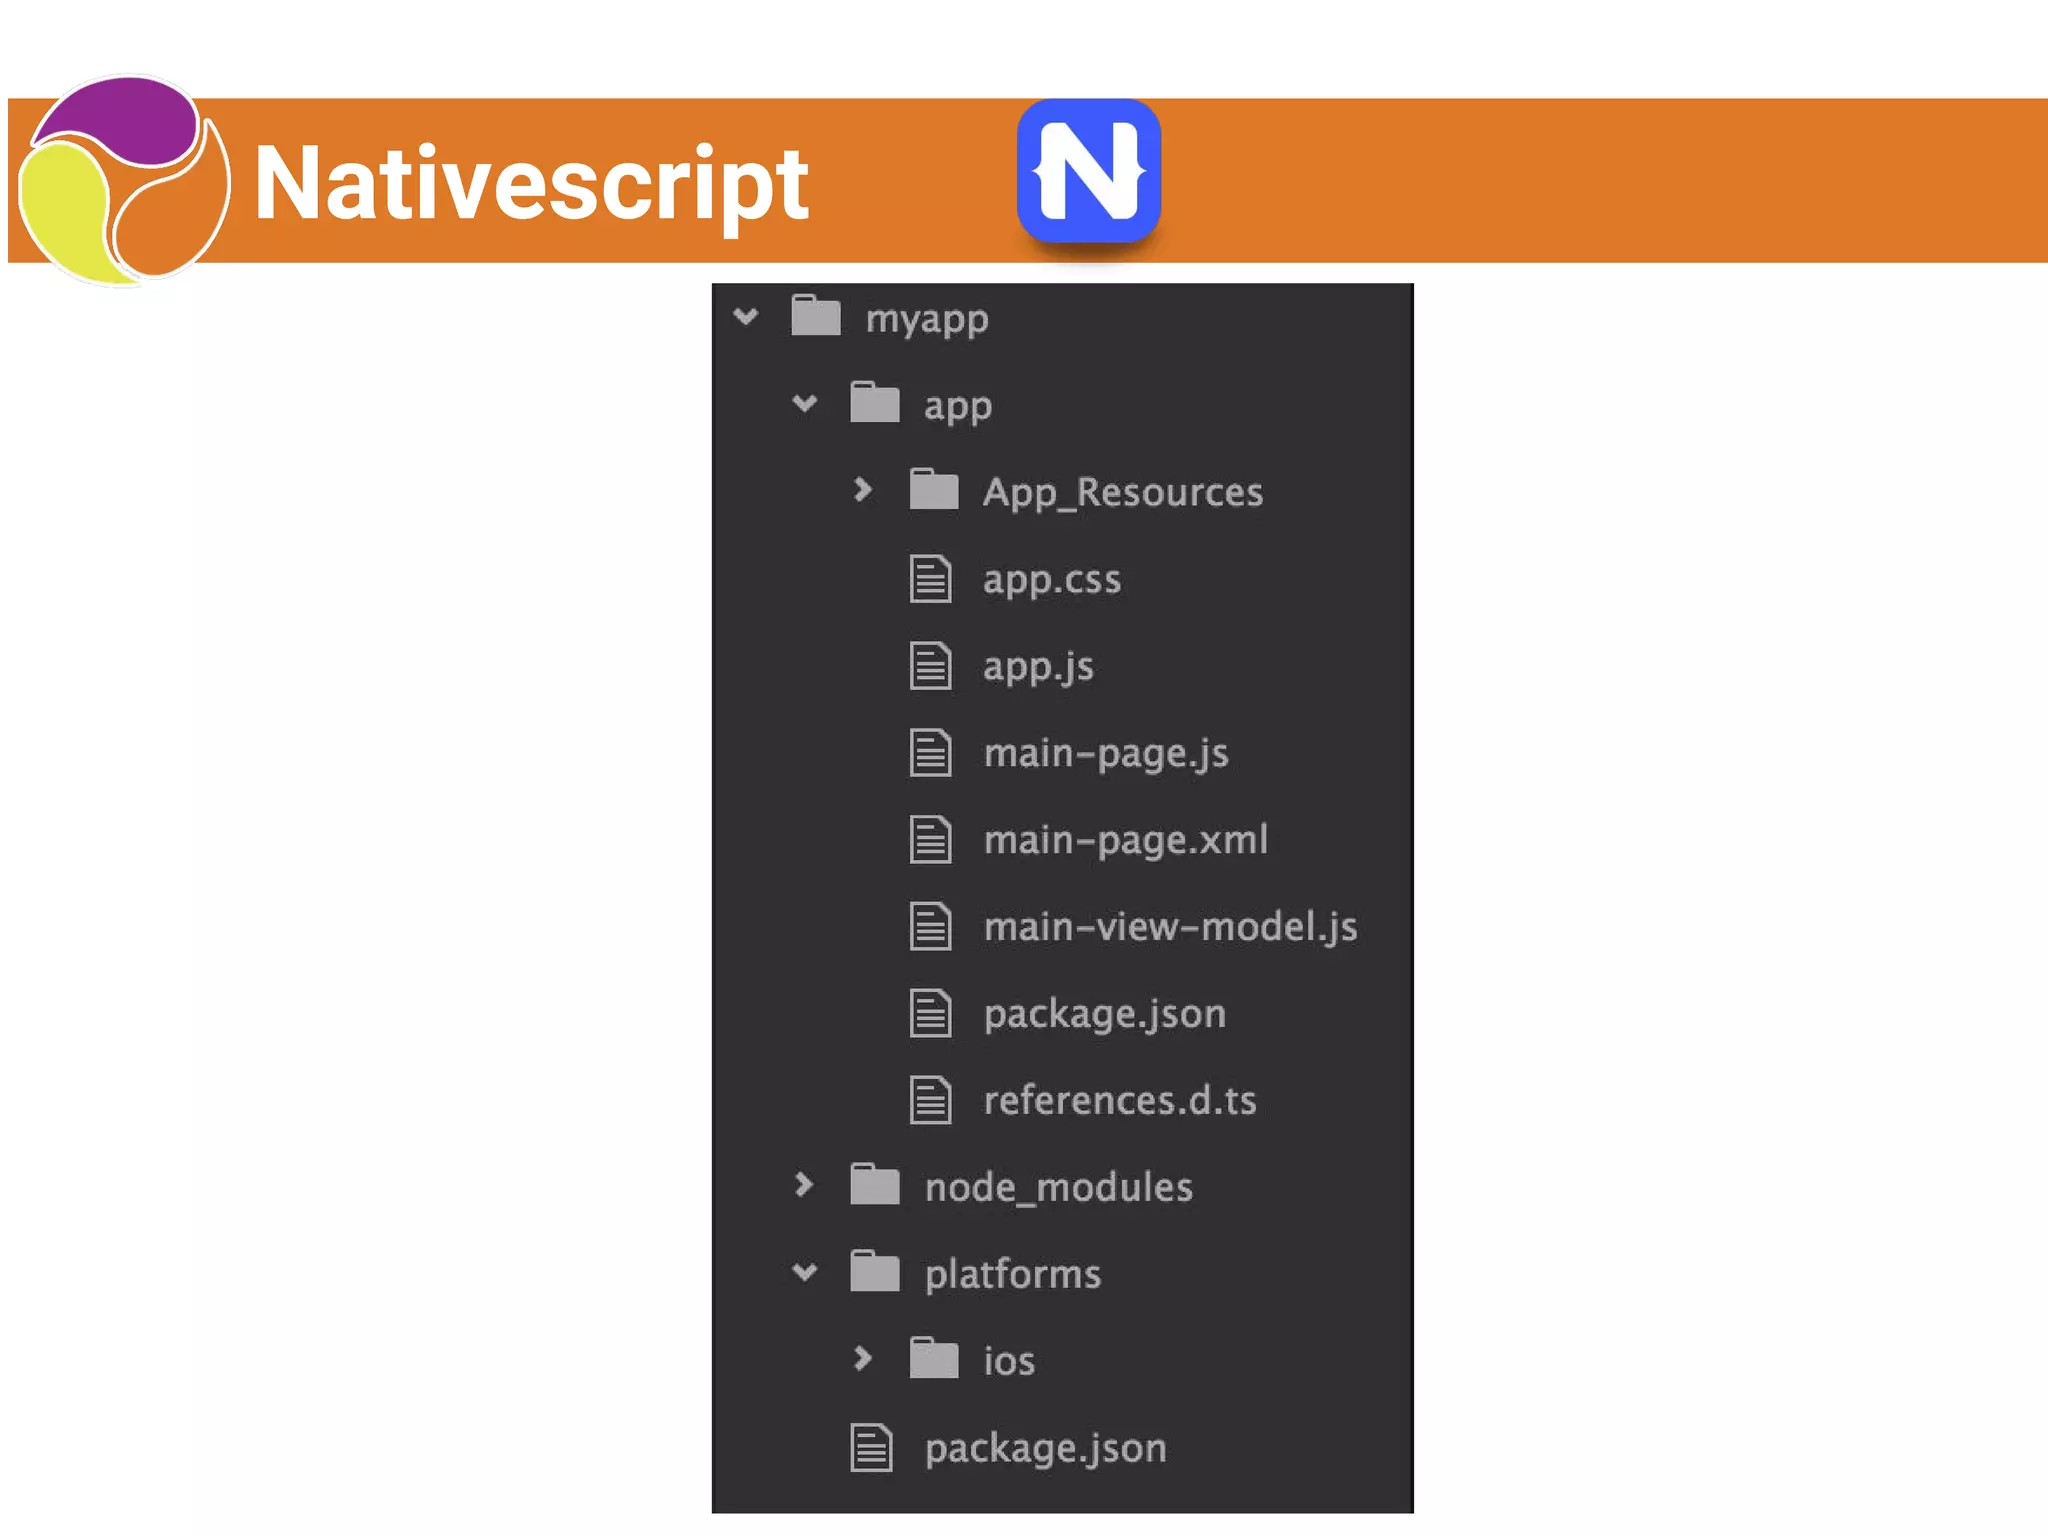Click the blue NativeScript N logo
Screen dimensions: 2048x1536
[1089, 171]
